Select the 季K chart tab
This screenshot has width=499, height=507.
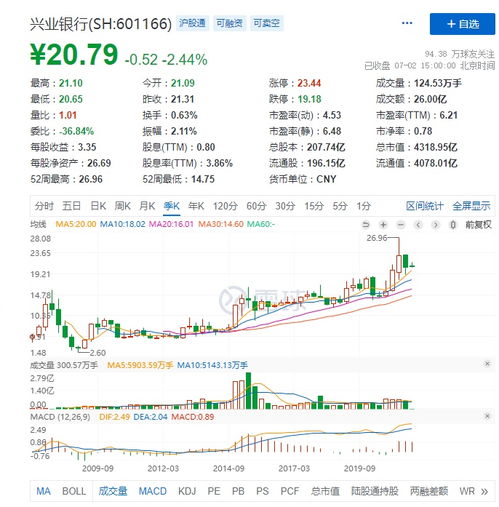click(x=172, y=206)
